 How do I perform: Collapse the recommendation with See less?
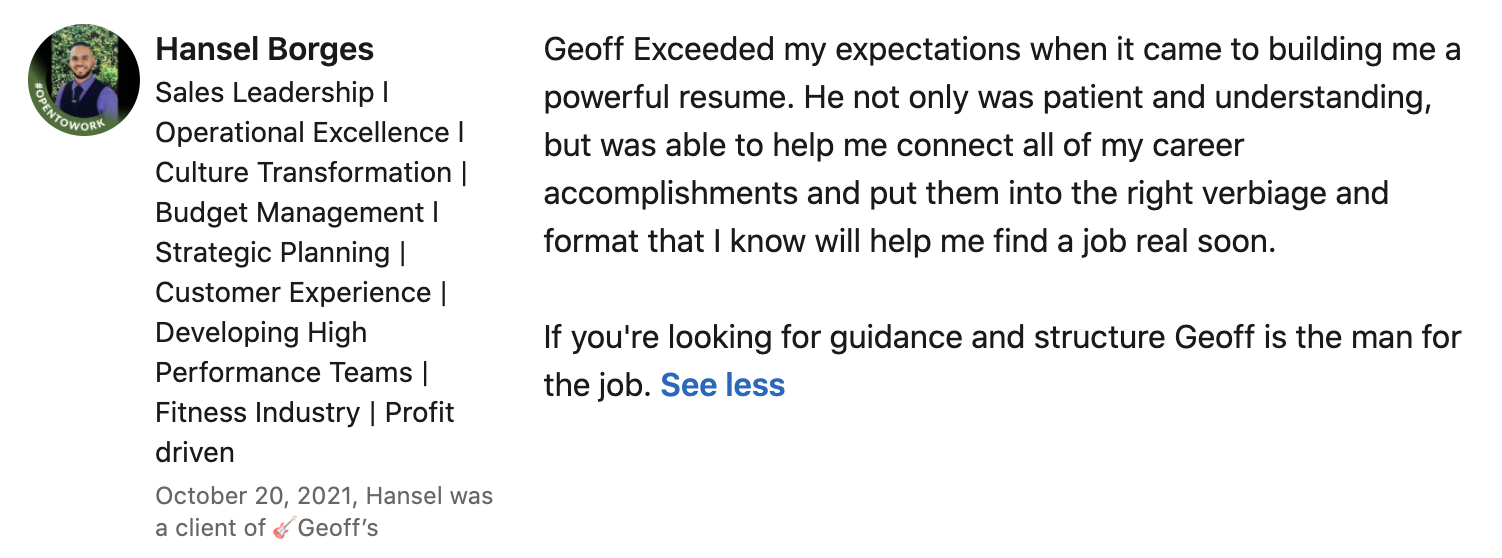point(723,385)
